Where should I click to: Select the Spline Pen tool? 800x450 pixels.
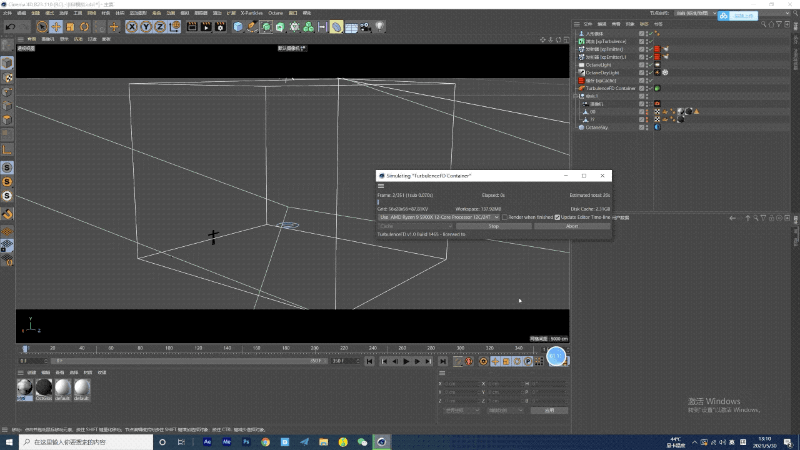[x=252, y=27]
